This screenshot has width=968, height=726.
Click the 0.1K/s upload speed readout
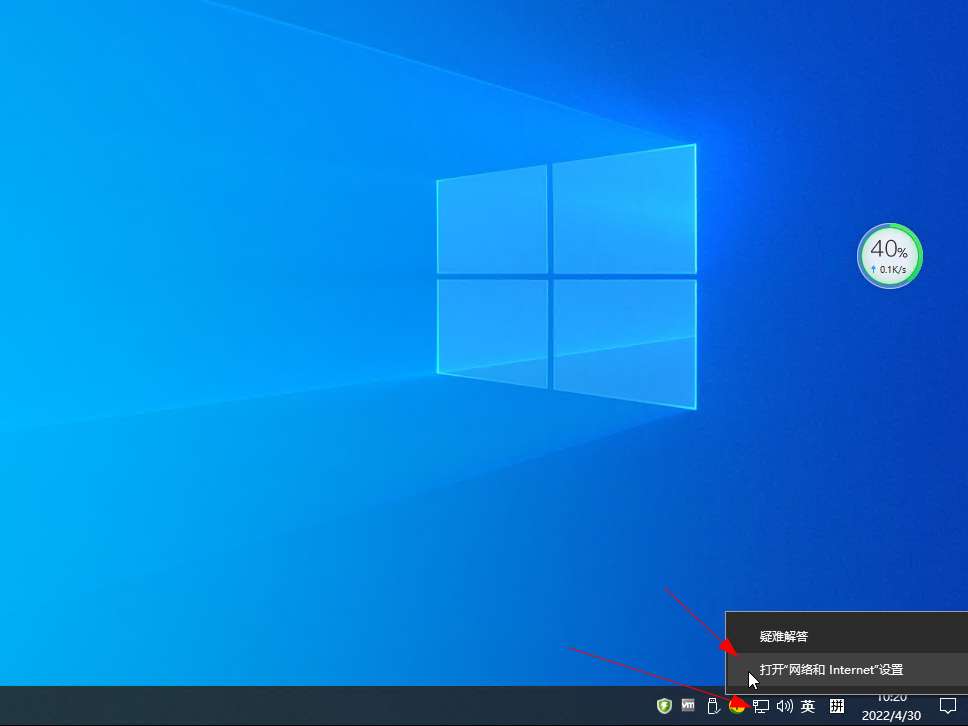pyautogui.click(x=890, y=270)
